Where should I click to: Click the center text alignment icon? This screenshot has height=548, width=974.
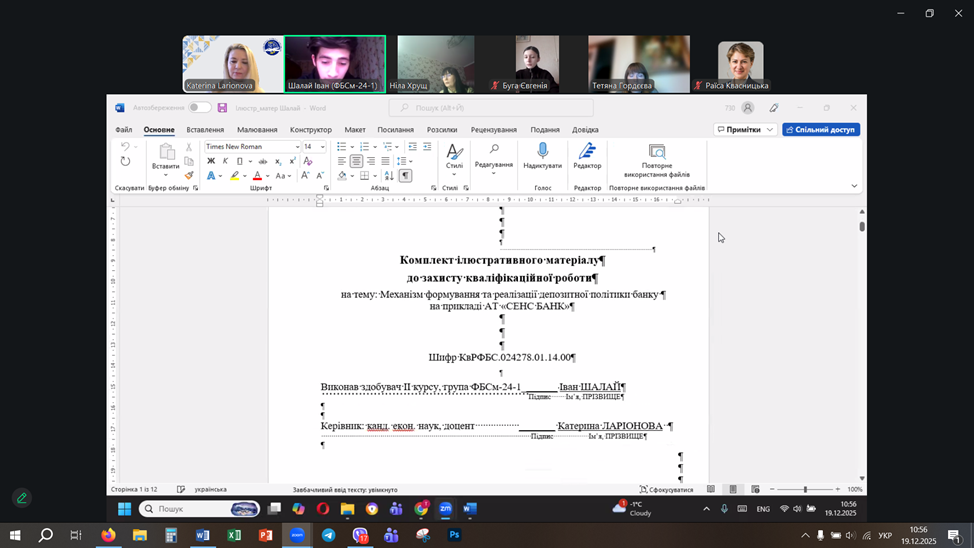(356, 161)
